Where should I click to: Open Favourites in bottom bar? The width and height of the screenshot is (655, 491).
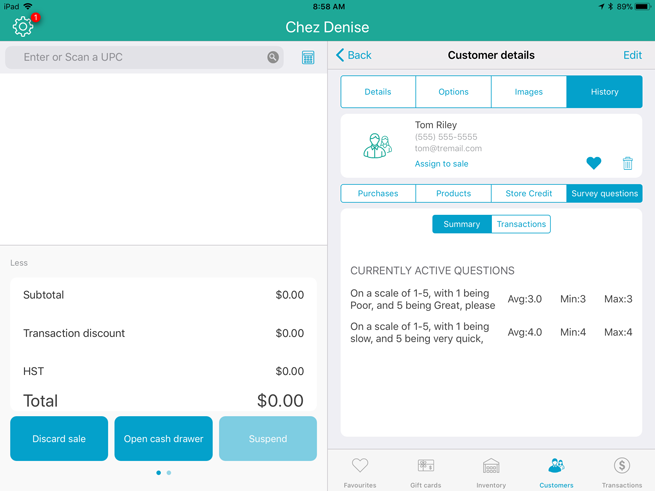pos(360,472)
